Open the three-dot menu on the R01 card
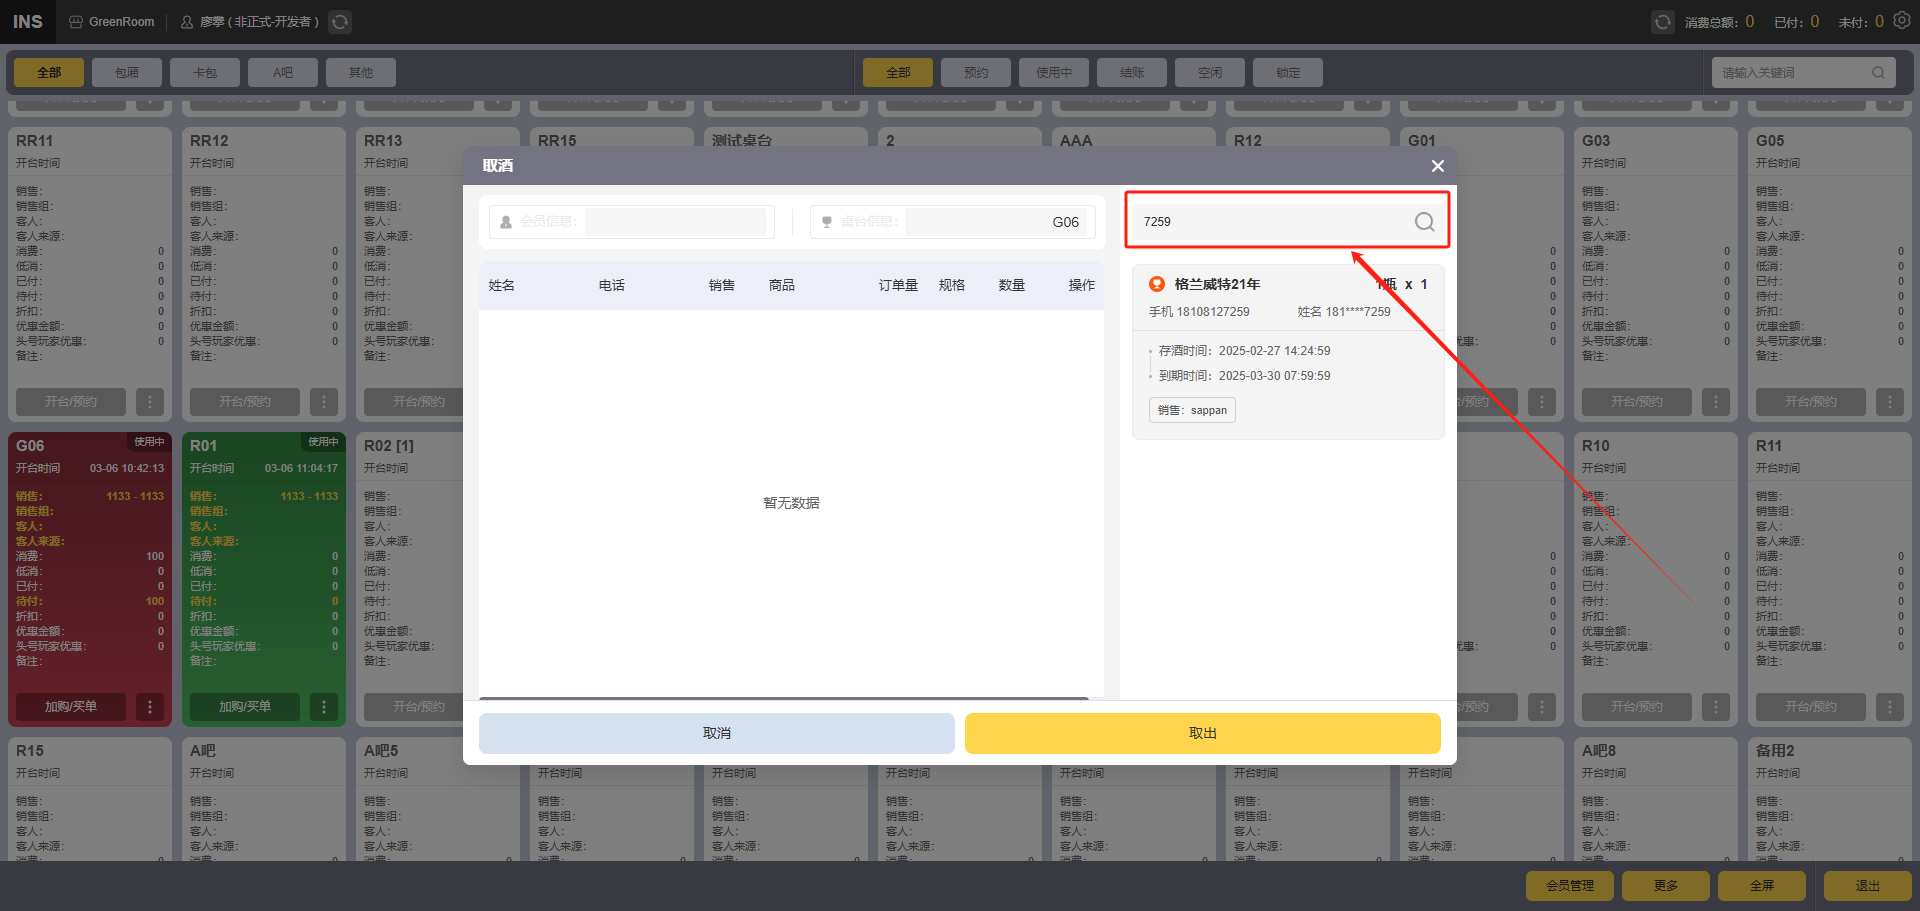 [324, 707]
